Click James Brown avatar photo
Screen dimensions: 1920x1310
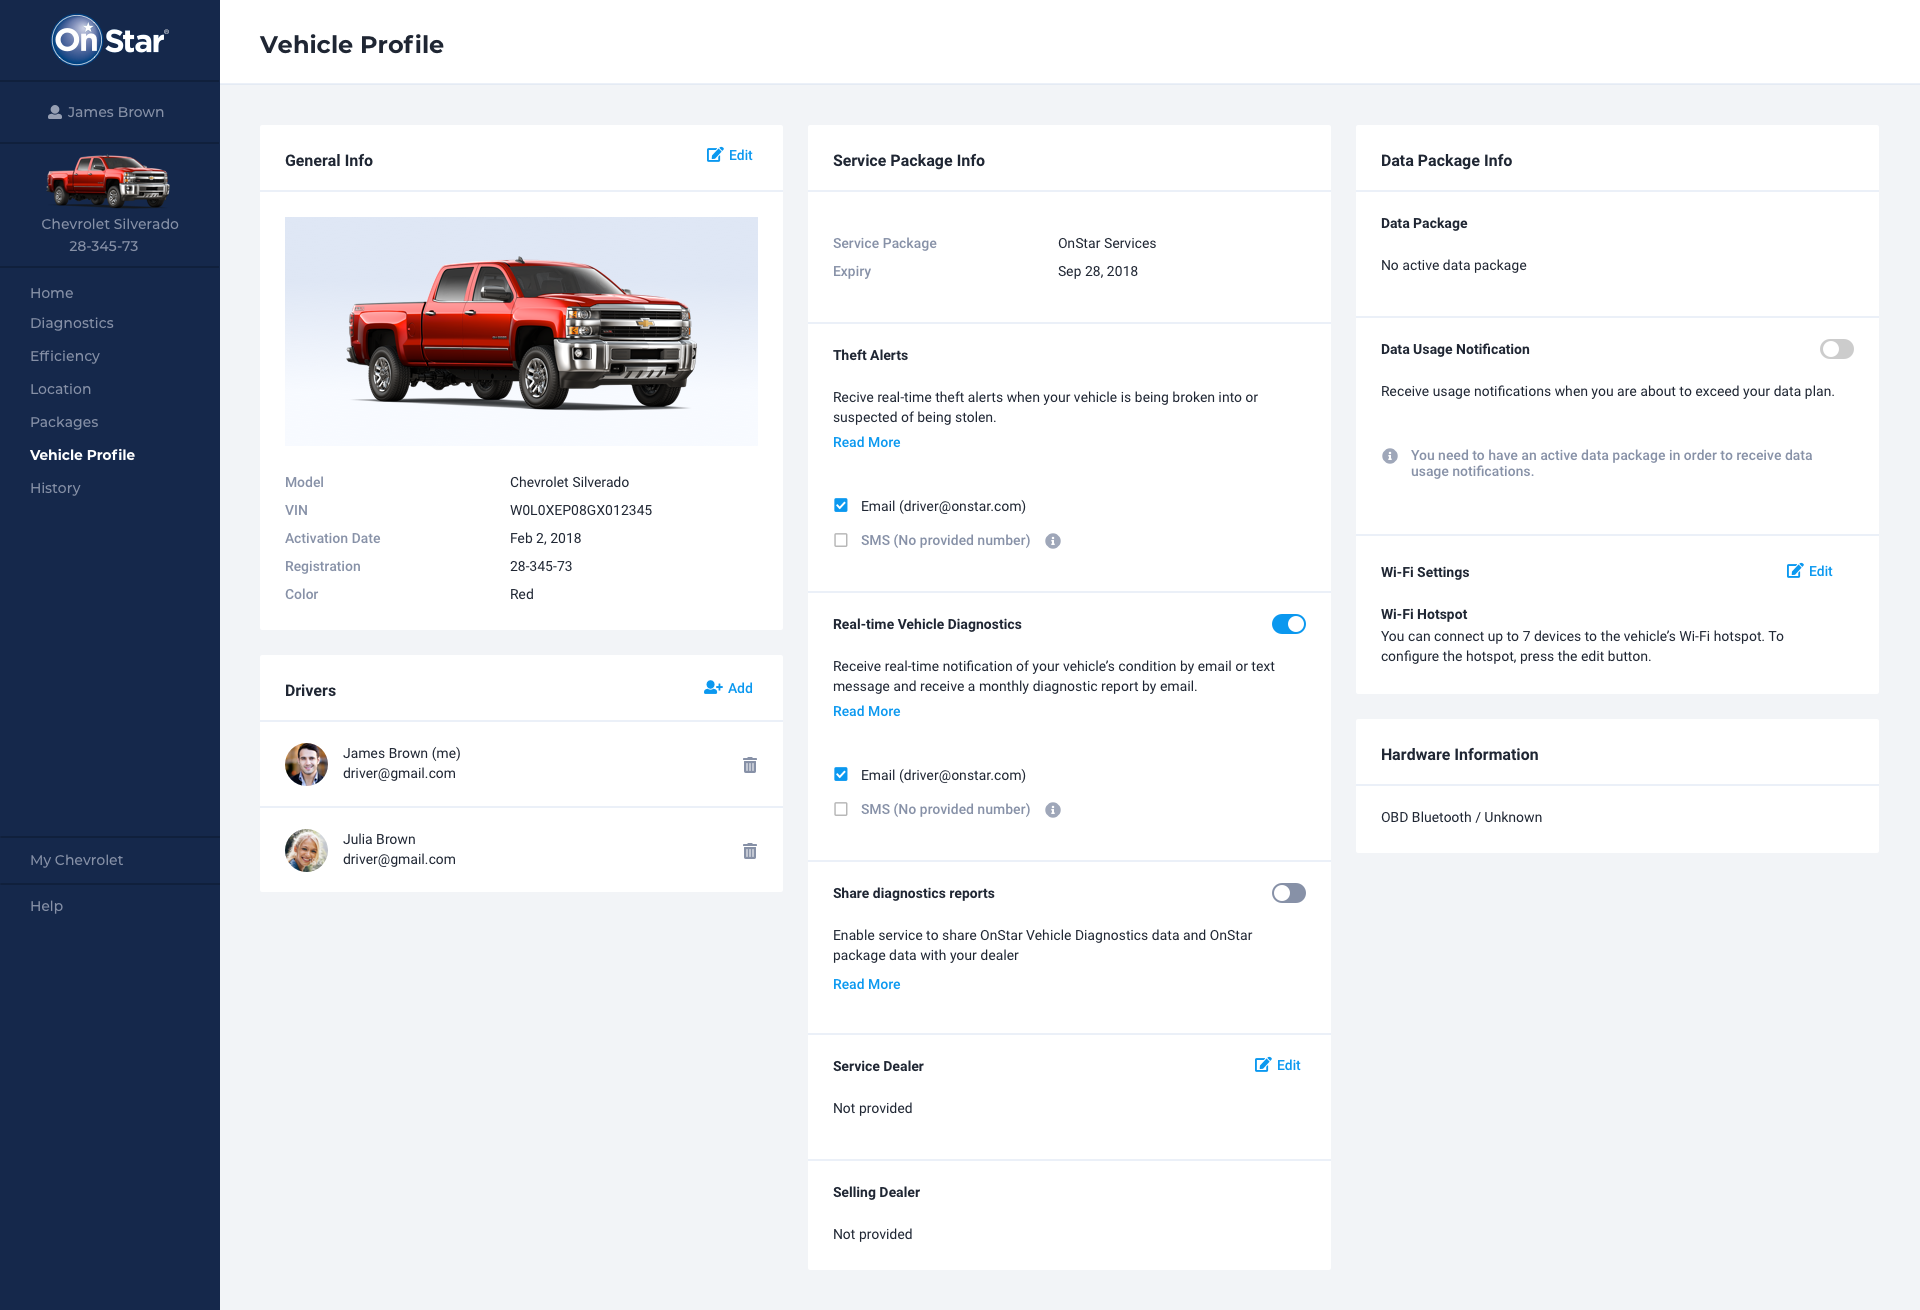tap(307, 764)
